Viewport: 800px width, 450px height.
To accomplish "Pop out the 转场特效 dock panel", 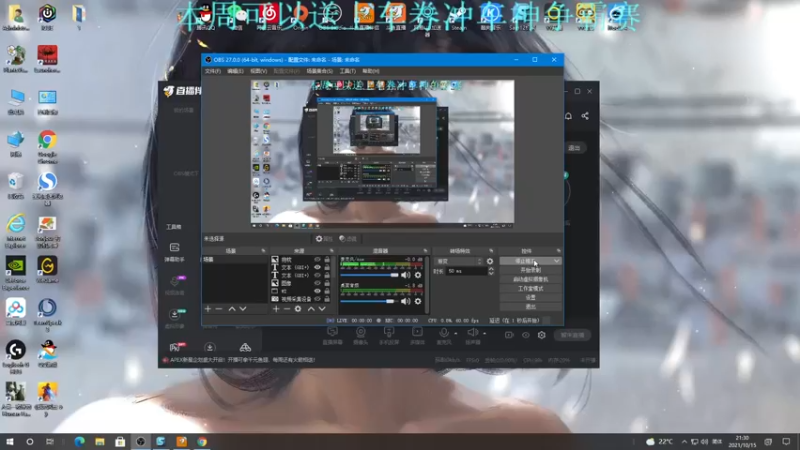I will pos(491,251).
